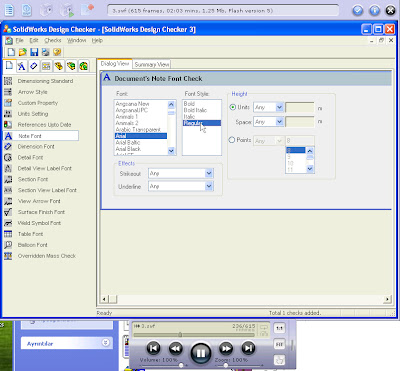Add the Table Font check
This screenshot has height=371, width=400.
[30, 234]
